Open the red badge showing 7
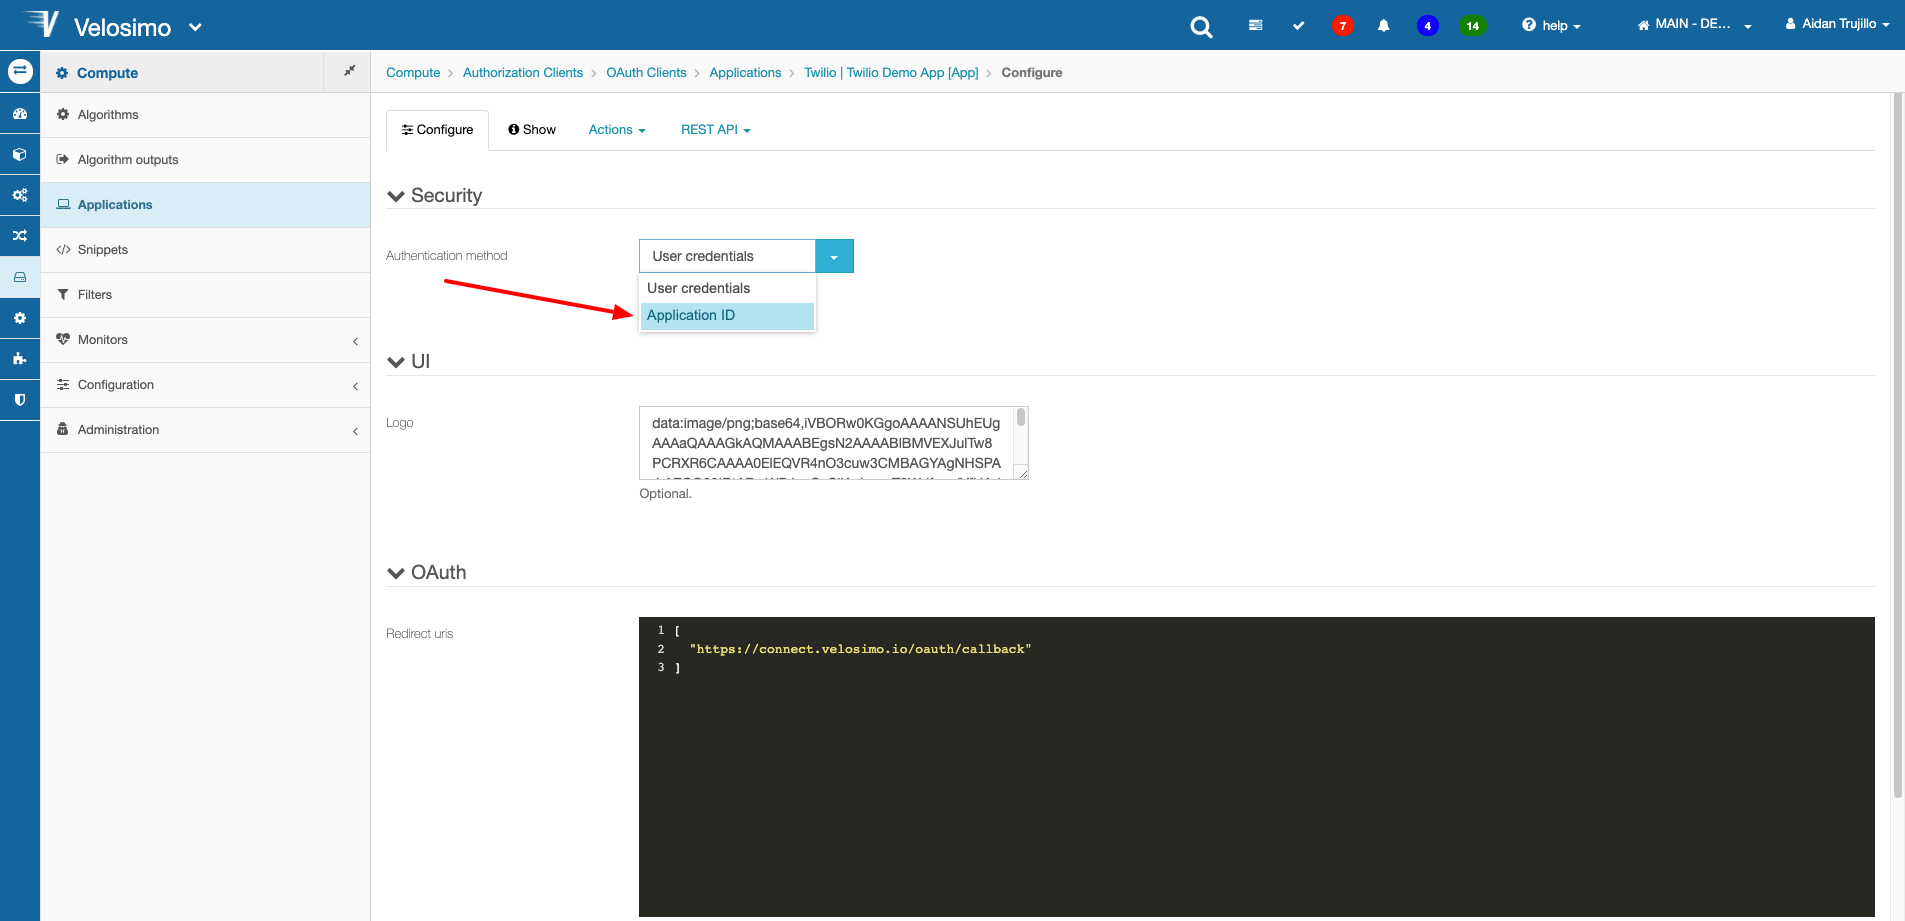The height and width of the screenshot is (921, 1905). pyautogui.click(x=1342, y=26)
